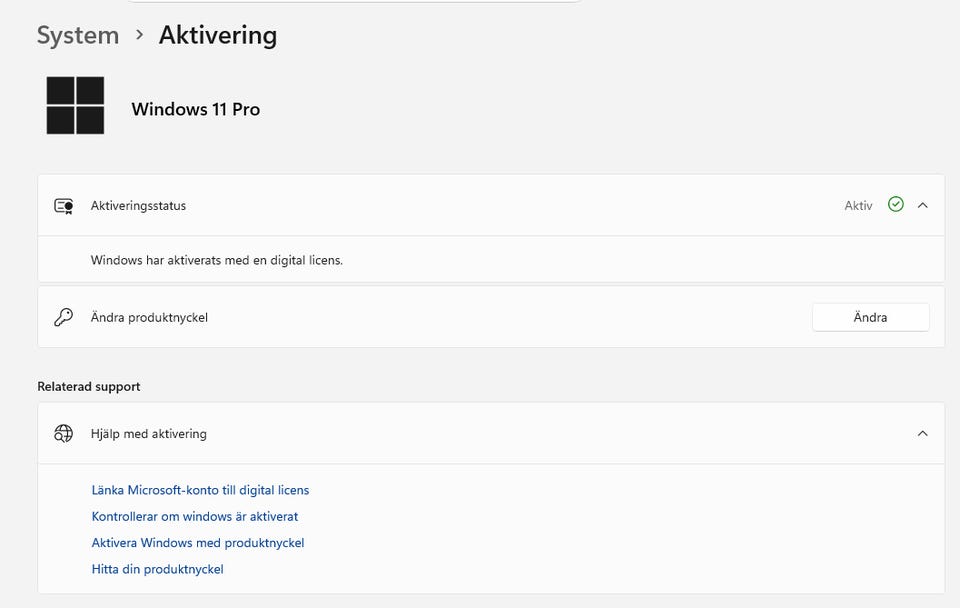
Task: Open Kontrollerar om windows är aktiverat link
Action: [195, 516]
